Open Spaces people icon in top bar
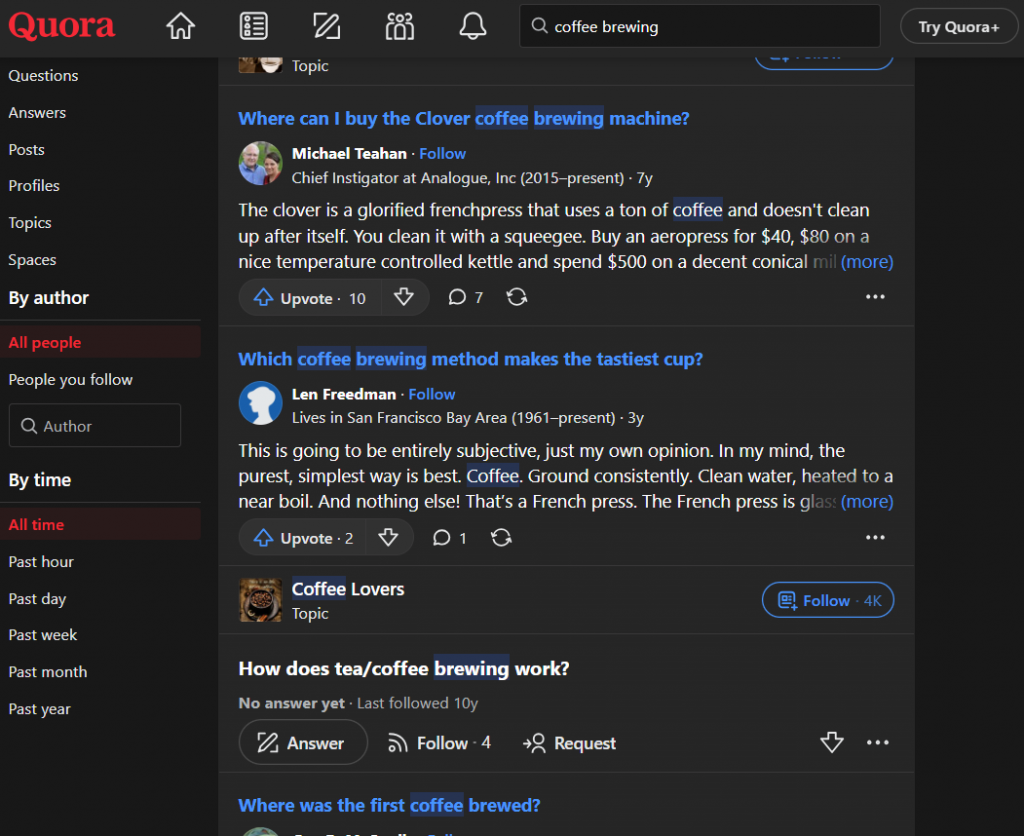The width and height of the screenshot is (1024, 836). 400,26
